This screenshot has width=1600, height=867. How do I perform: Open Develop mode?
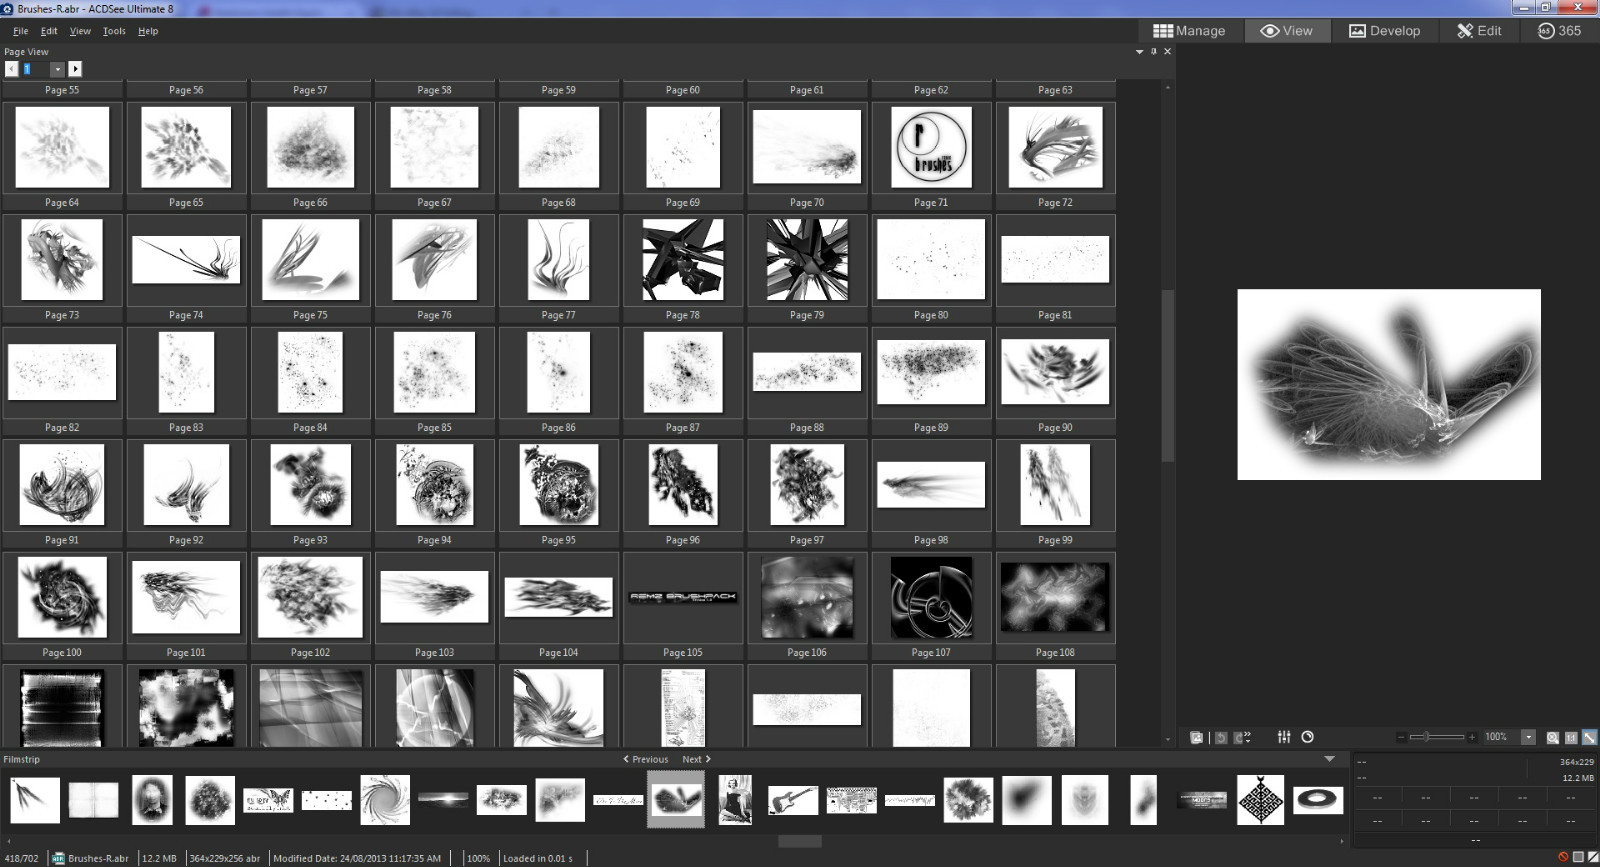click(x=1385, y=31)
